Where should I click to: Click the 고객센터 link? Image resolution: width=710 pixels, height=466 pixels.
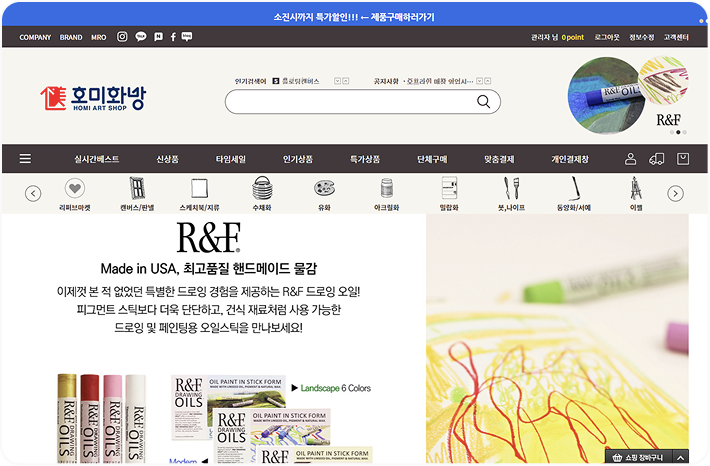pos(676,37)
